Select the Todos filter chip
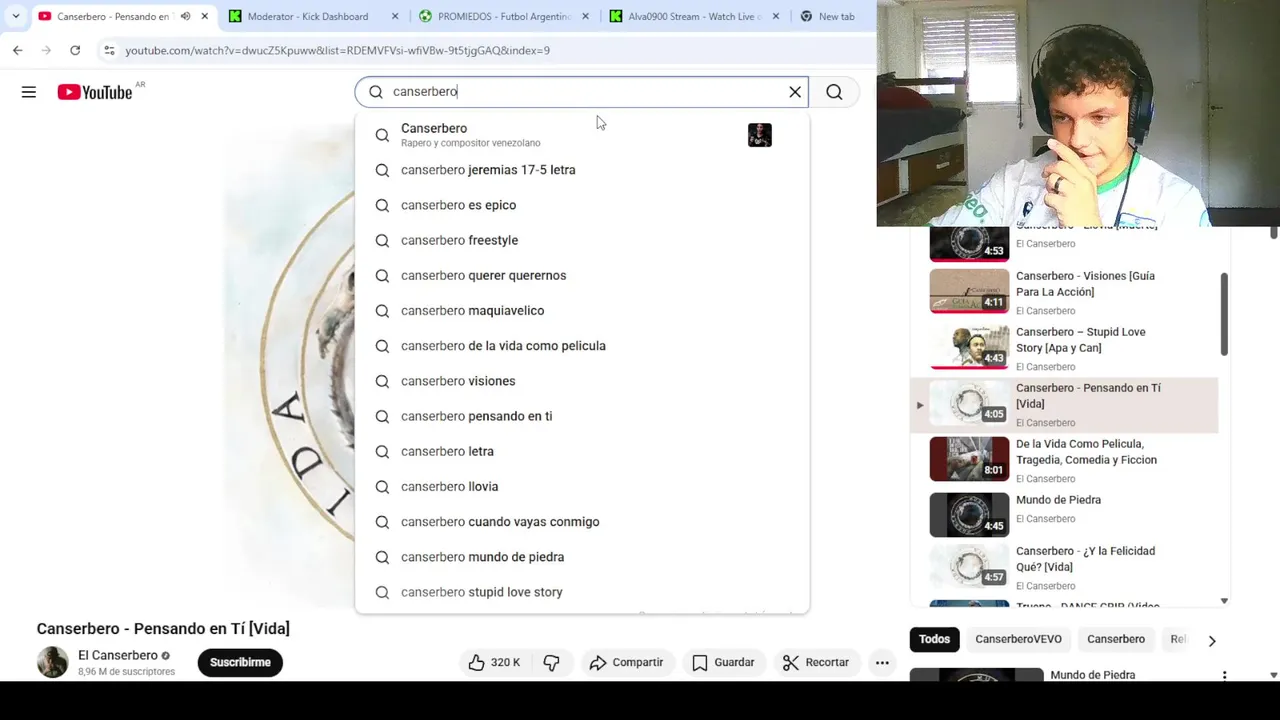Screen dimensions: 1280x720 [x=934, y=639]
